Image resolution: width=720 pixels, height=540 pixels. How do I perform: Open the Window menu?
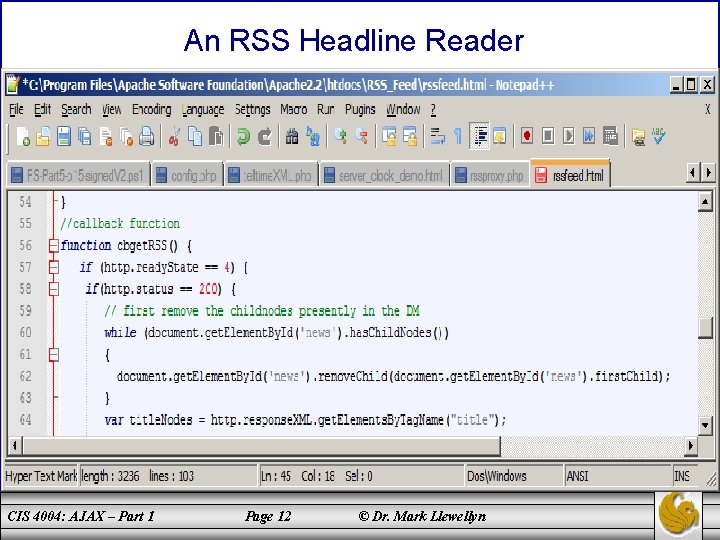point(403,109)
